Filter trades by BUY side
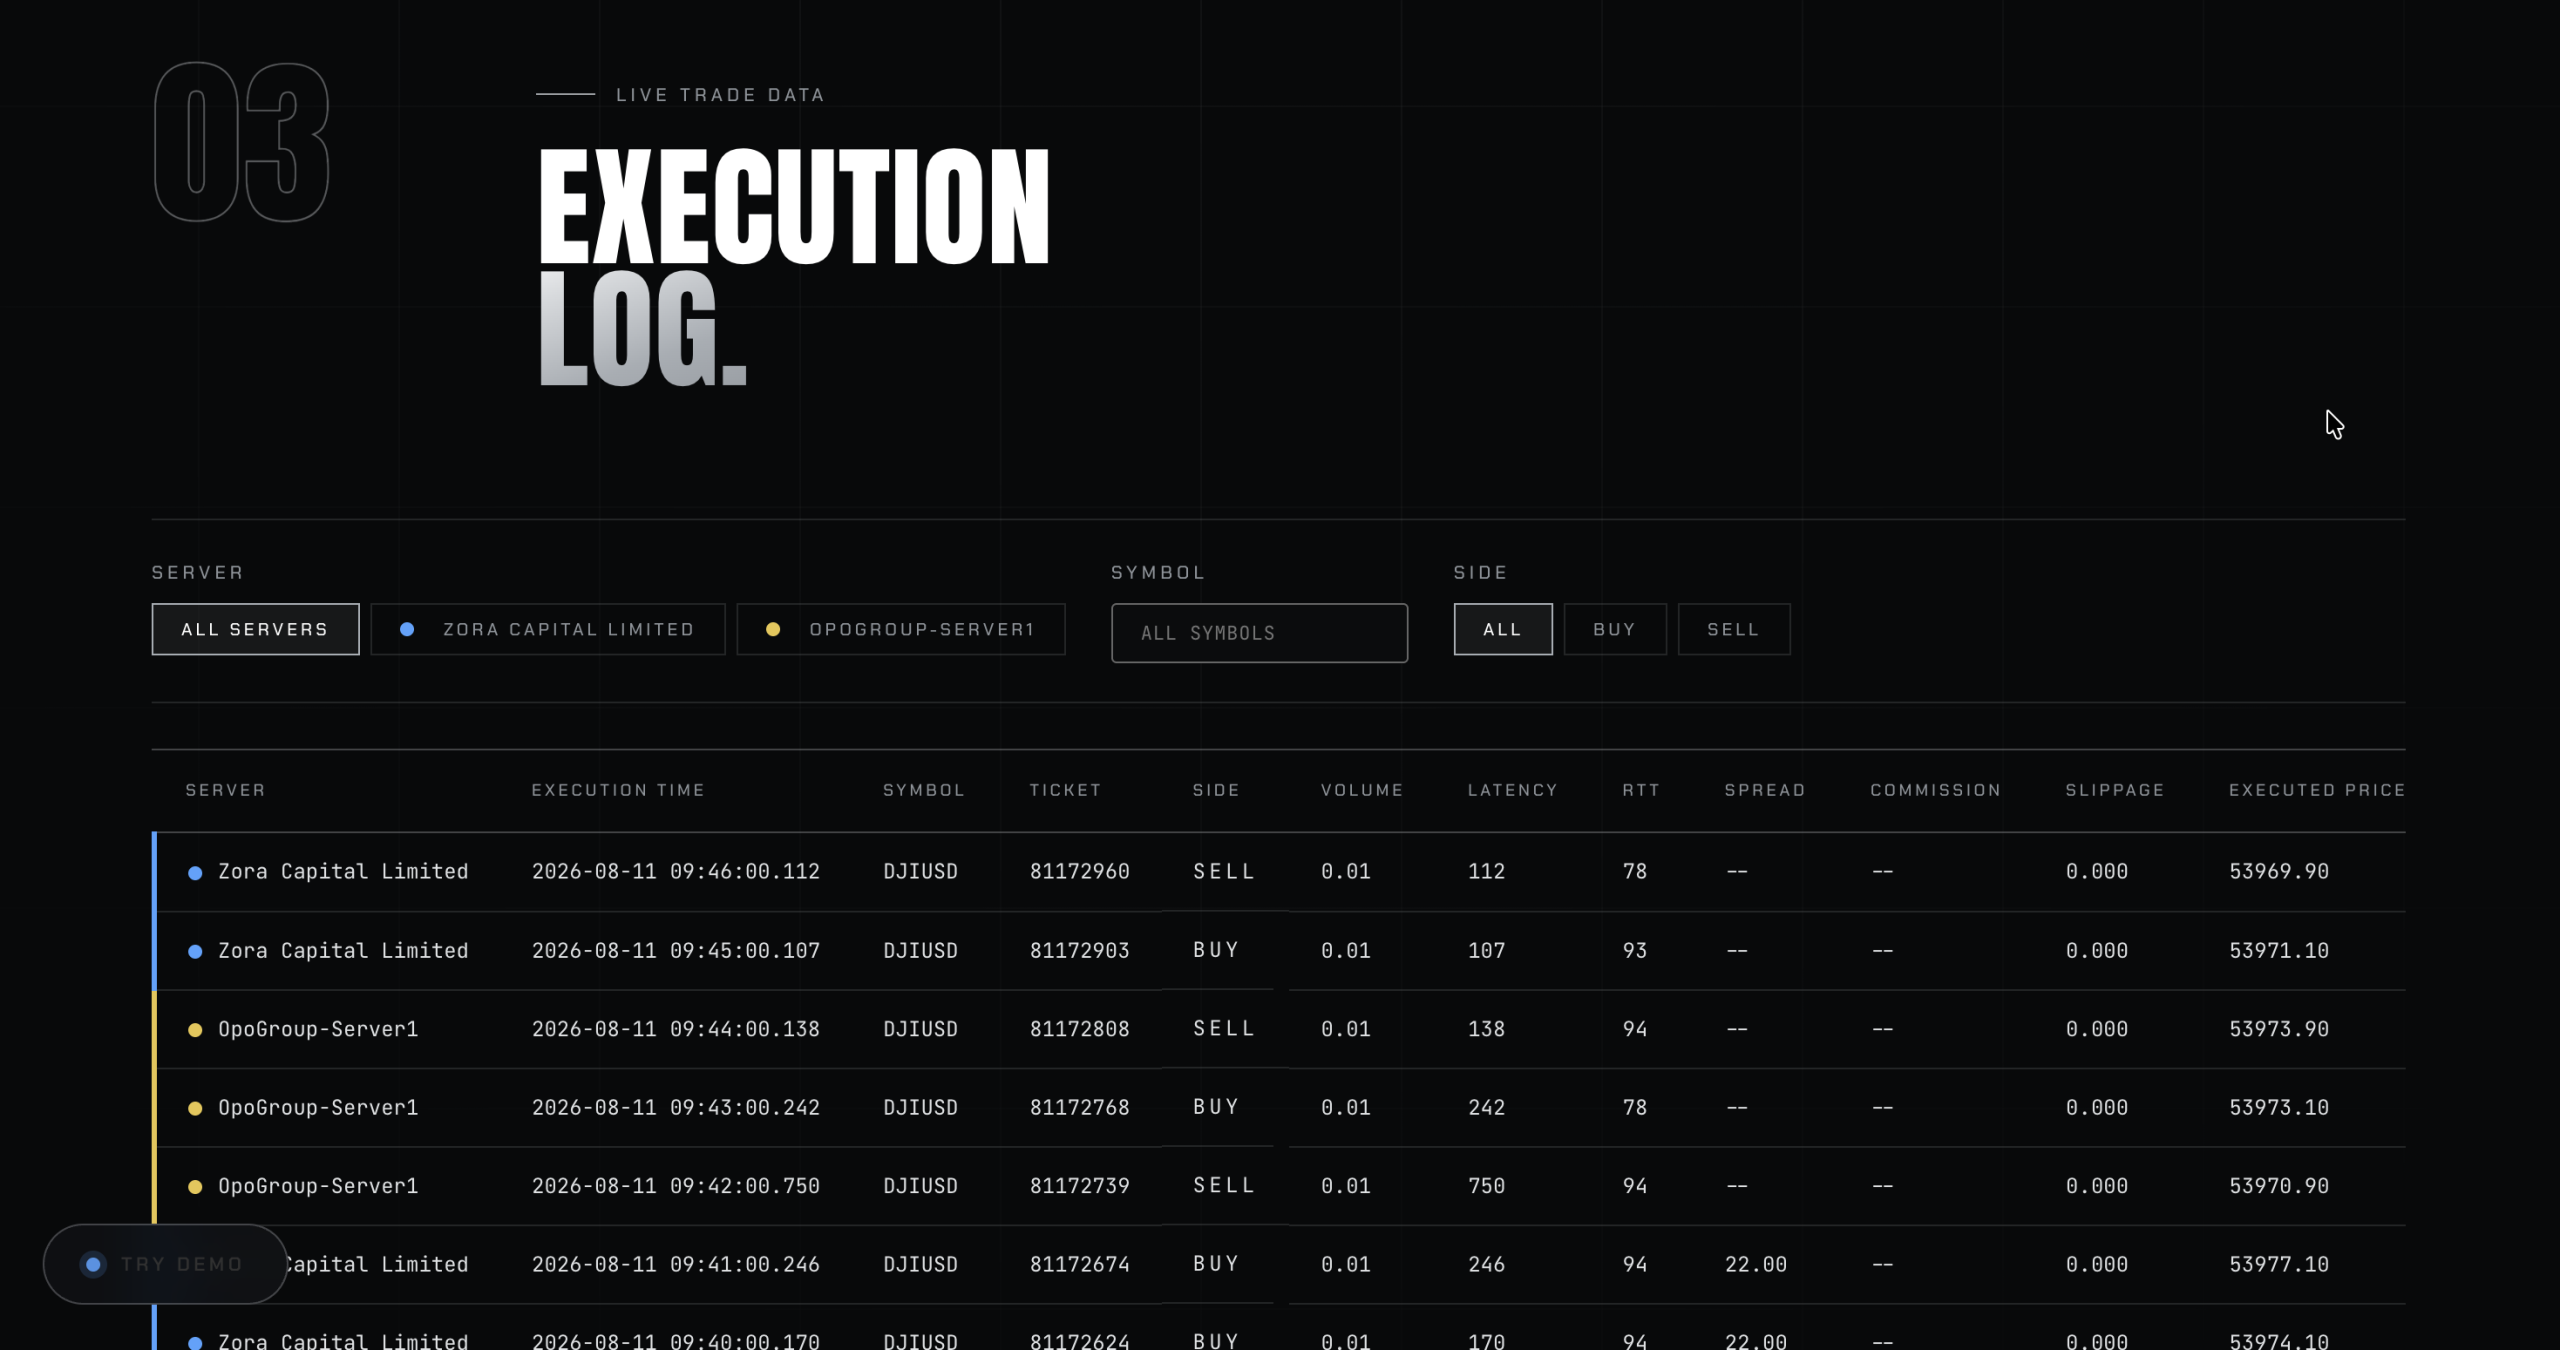The height and width of the screenshot is (1350, 2560). 1615,629
